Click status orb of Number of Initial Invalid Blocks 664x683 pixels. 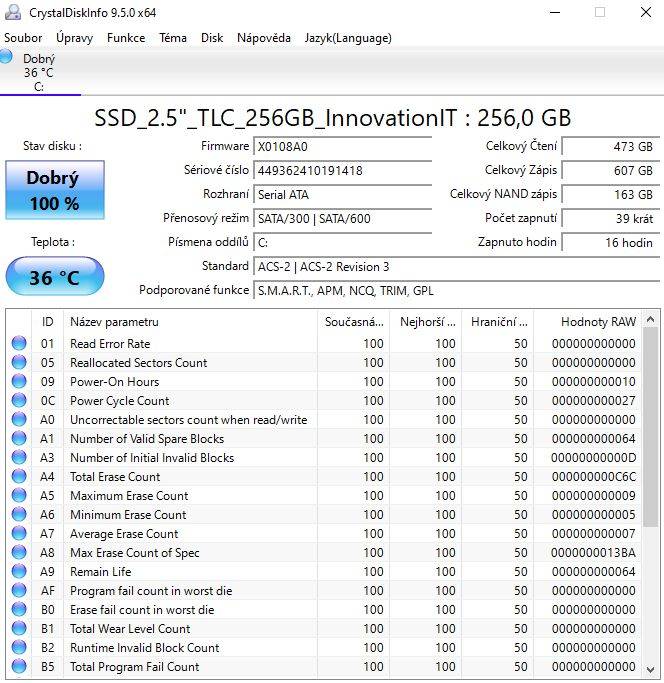point(19,457)
